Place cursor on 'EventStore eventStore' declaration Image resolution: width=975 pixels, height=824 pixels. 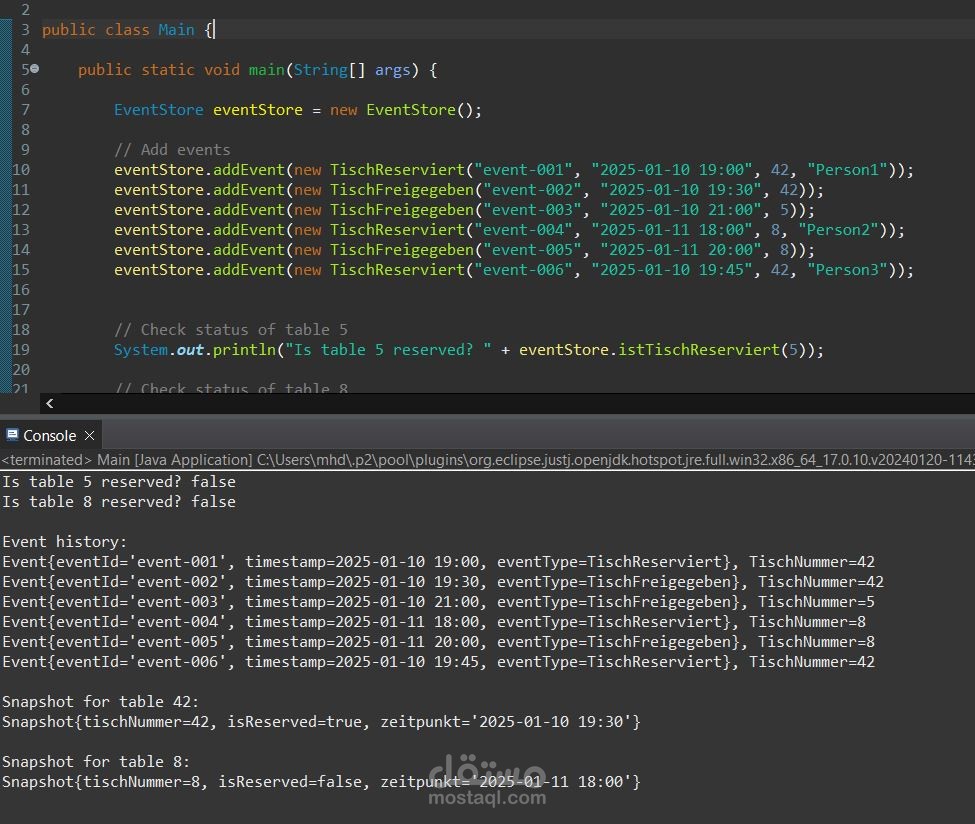tap(208, 110)
